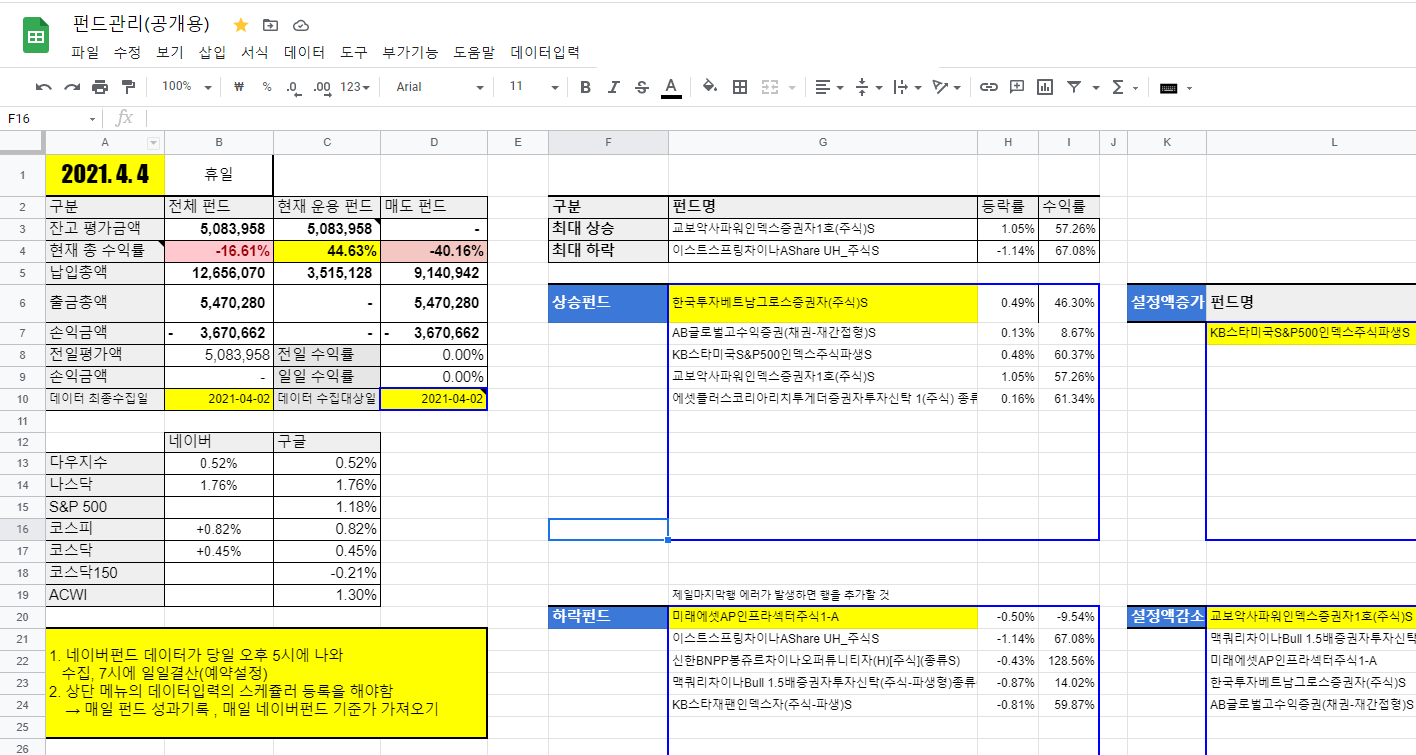Image resolution: width=1416 pixels, height=755 pixels.
Task: Move the document using the folder icon
Action: pos(270,25)
